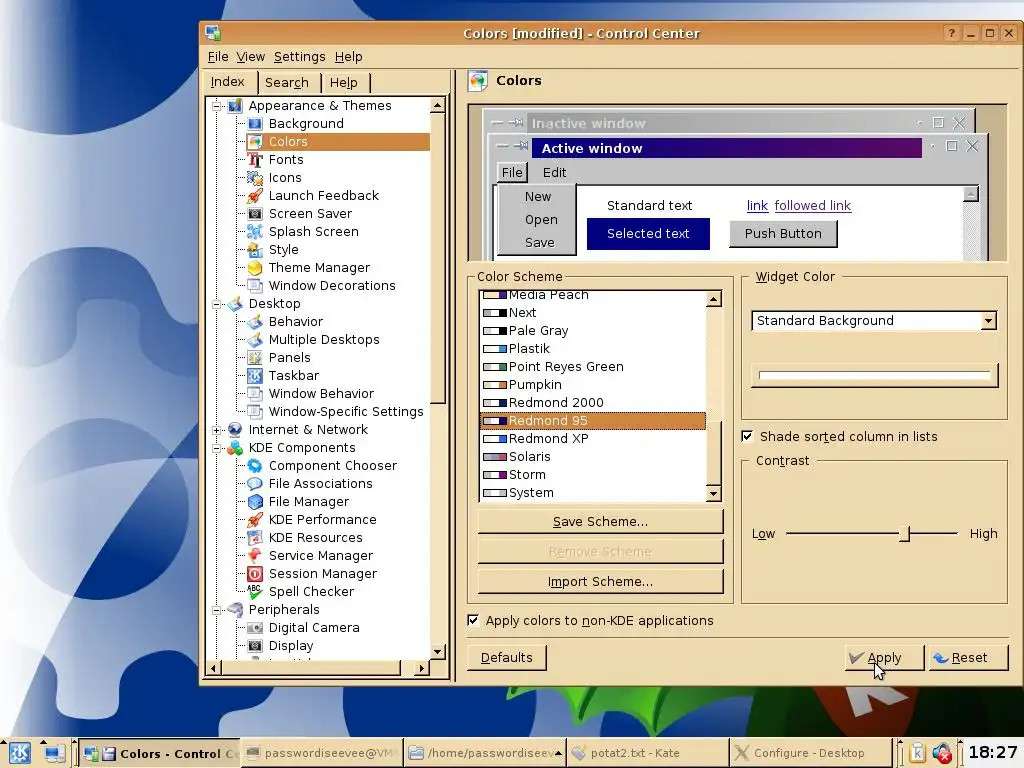Image resolution: width=1024 pixels, height=768 pixels.
Task: Click the Component Chooser icon
Action: pos(255,466)
